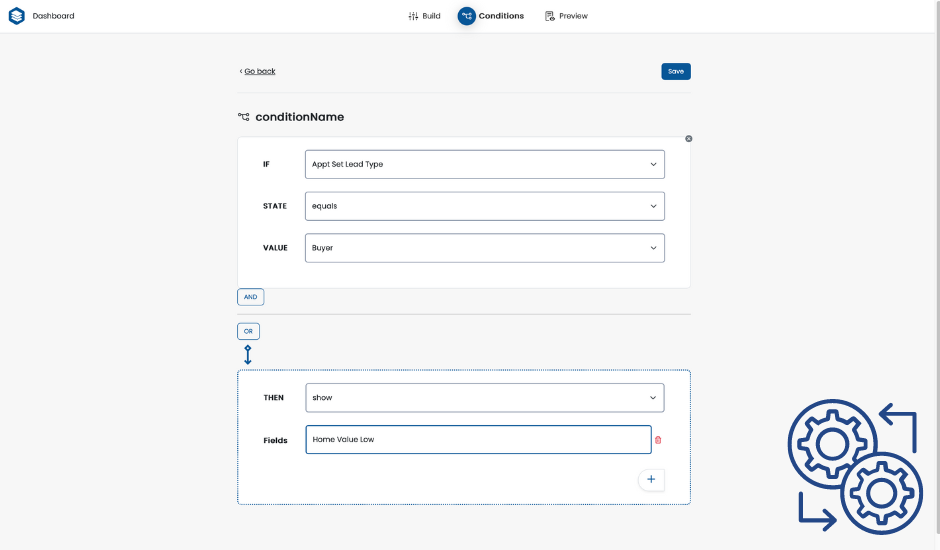Remove condition block with X icon
The height and width of the screenshot is (550, 940).
[688, 139]
